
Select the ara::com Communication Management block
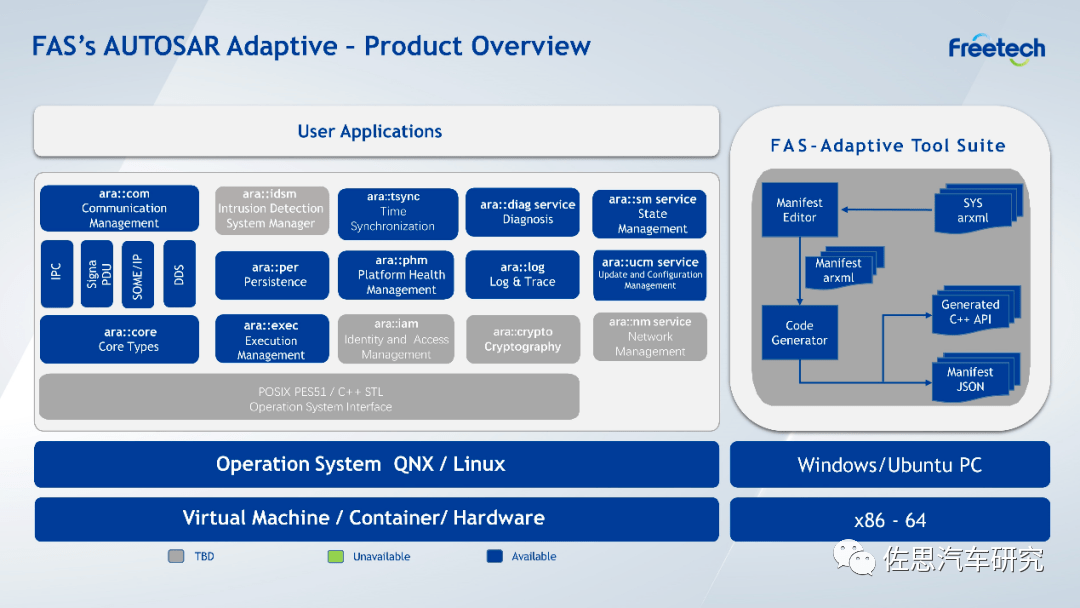(x=124, y=209)
